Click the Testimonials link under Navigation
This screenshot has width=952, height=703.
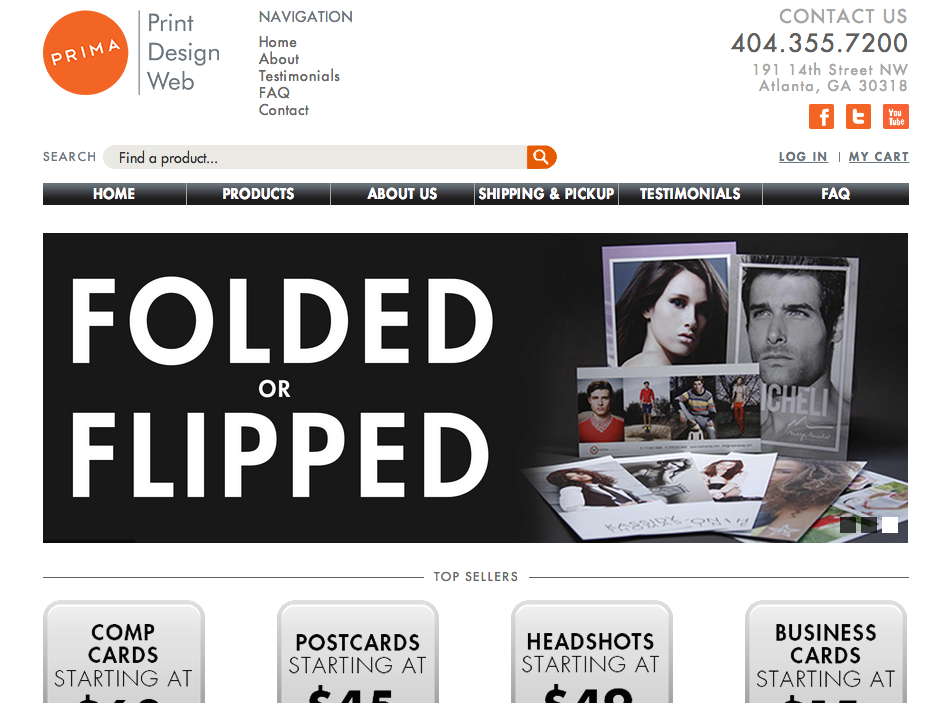[x=299, y=76]
